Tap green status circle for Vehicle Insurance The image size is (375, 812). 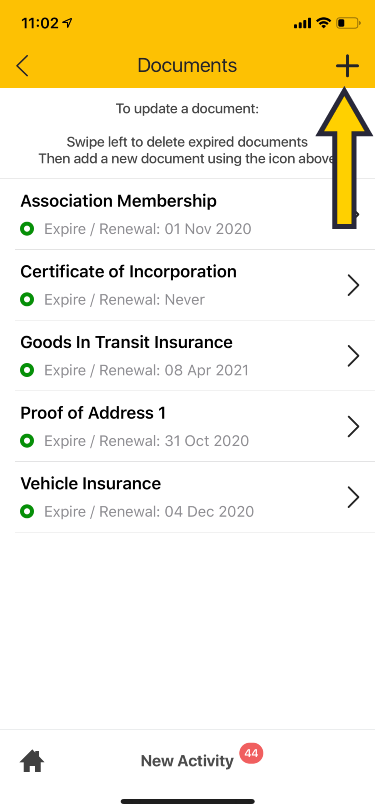[x=27, y=512]
